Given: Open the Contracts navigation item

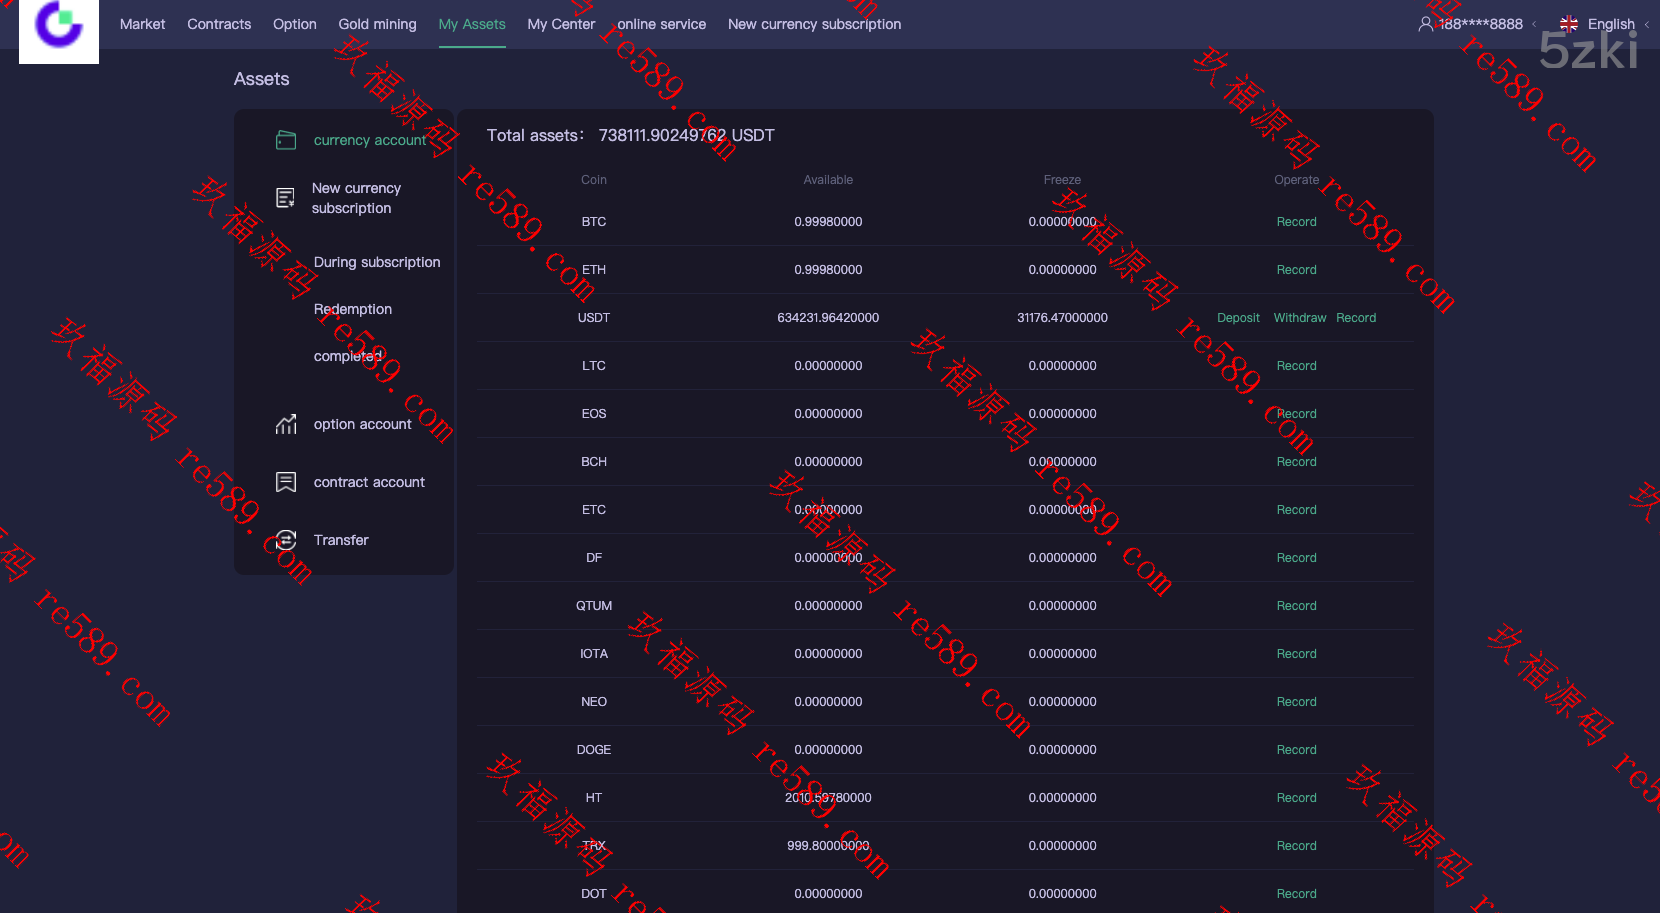Looking at the screenshot, I should (219, 24).
